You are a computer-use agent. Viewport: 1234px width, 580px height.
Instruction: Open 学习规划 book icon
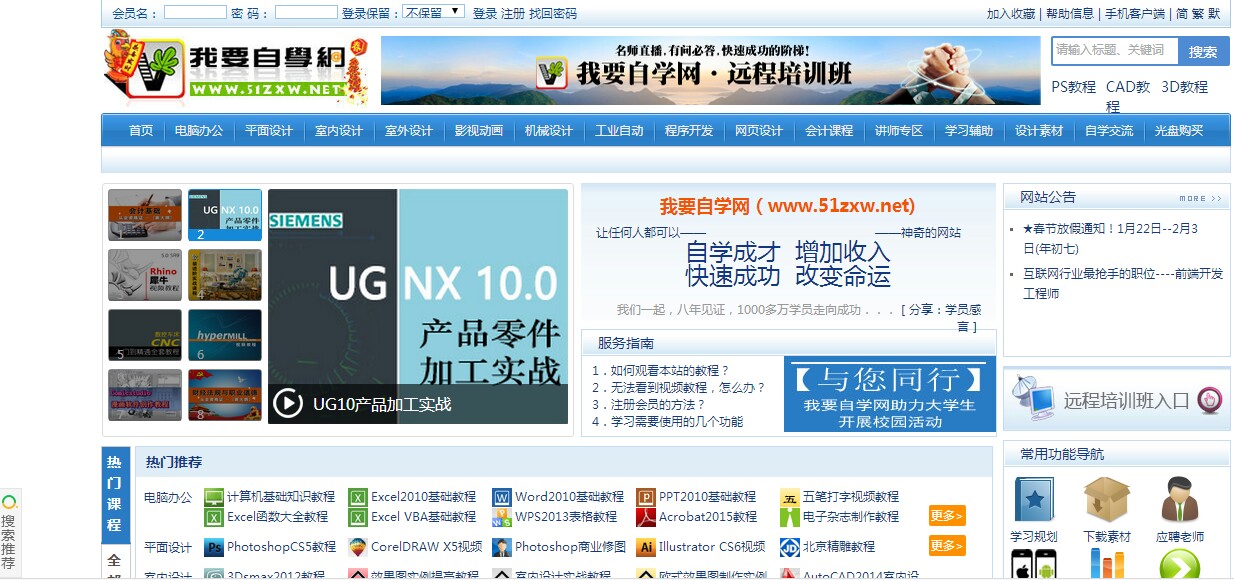tap(1034, 499)
